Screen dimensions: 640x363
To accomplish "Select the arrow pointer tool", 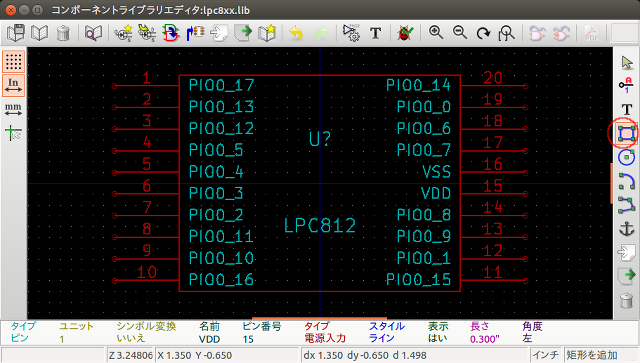I will click(x=626, y=62).
